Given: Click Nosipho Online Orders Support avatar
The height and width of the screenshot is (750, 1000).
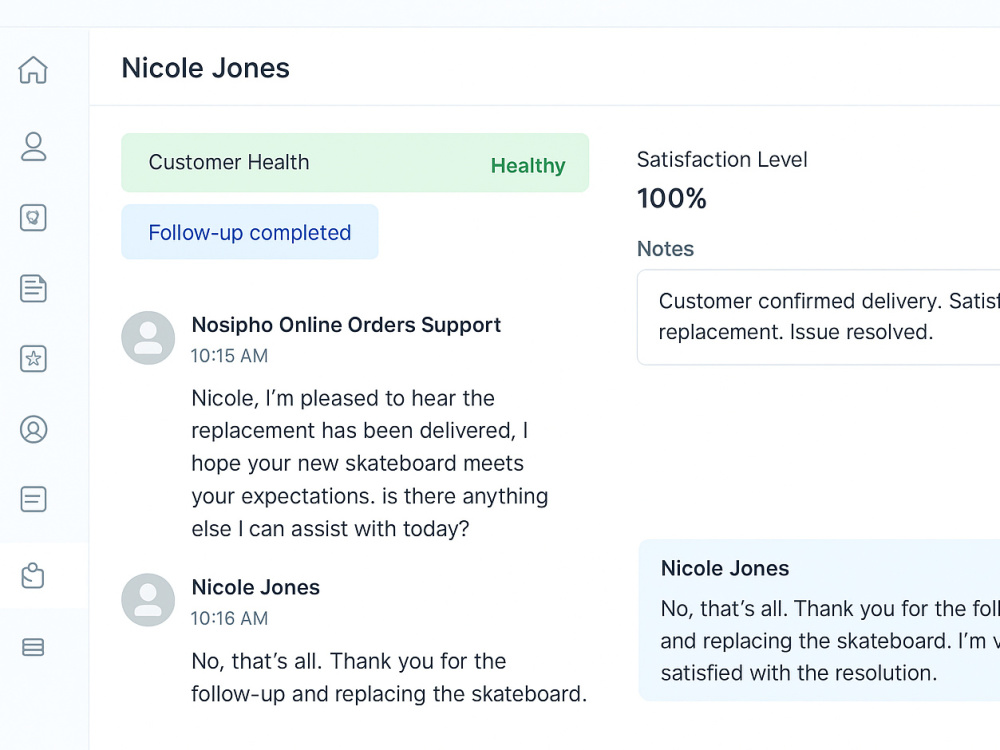Looking at the screenshot, I should [148, 338].
